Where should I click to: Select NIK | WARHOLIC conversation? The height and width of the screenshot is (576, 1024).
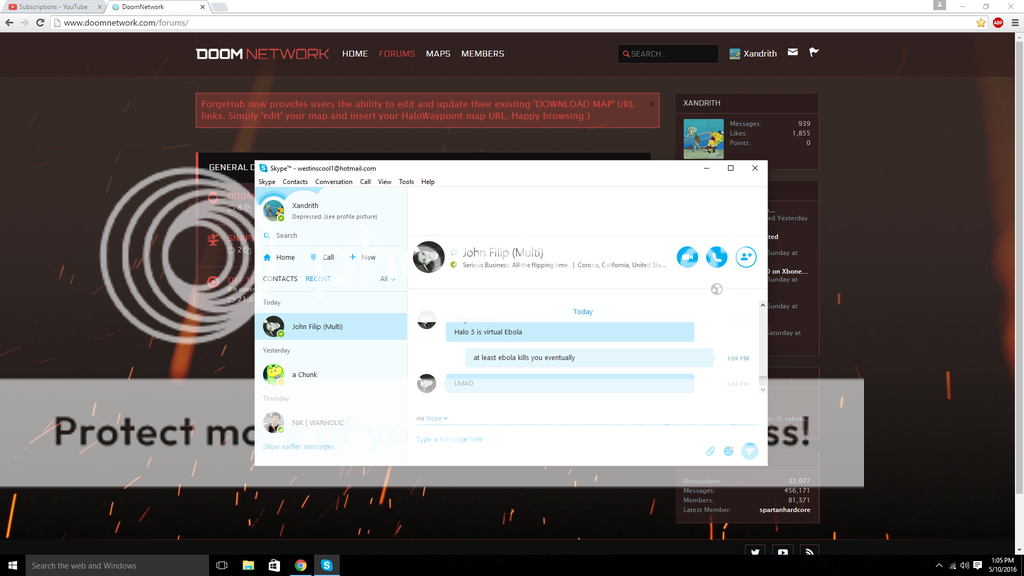coord(331,423)
